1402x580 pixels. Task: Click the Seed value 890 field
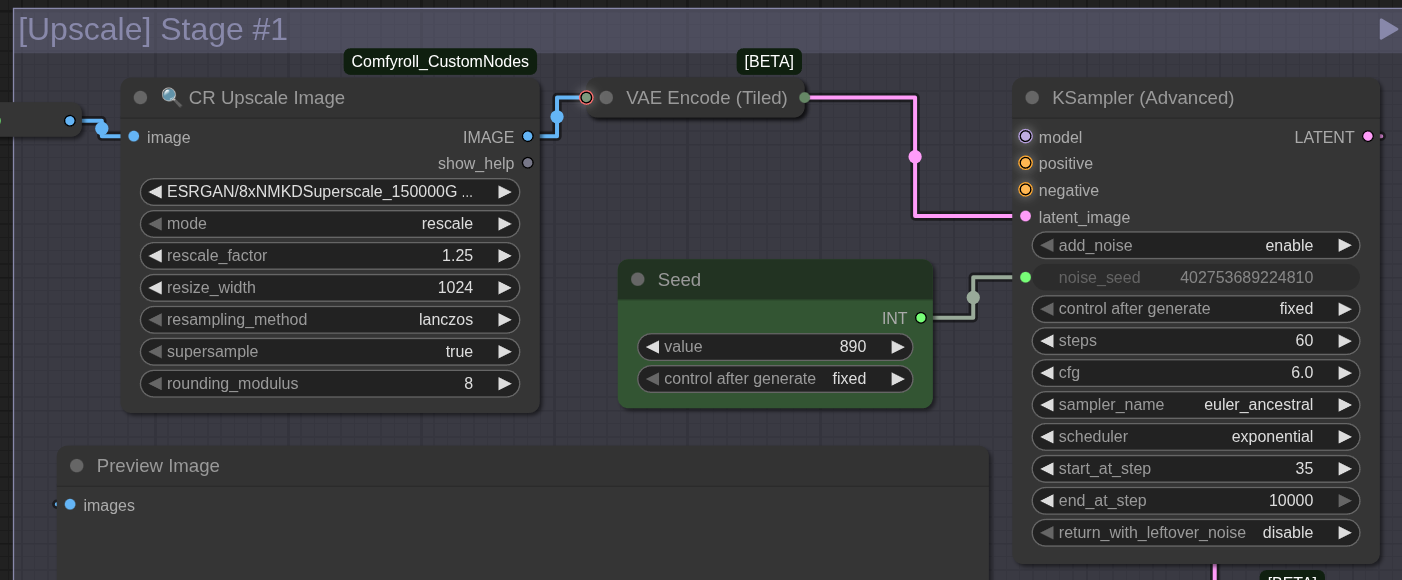775,347
